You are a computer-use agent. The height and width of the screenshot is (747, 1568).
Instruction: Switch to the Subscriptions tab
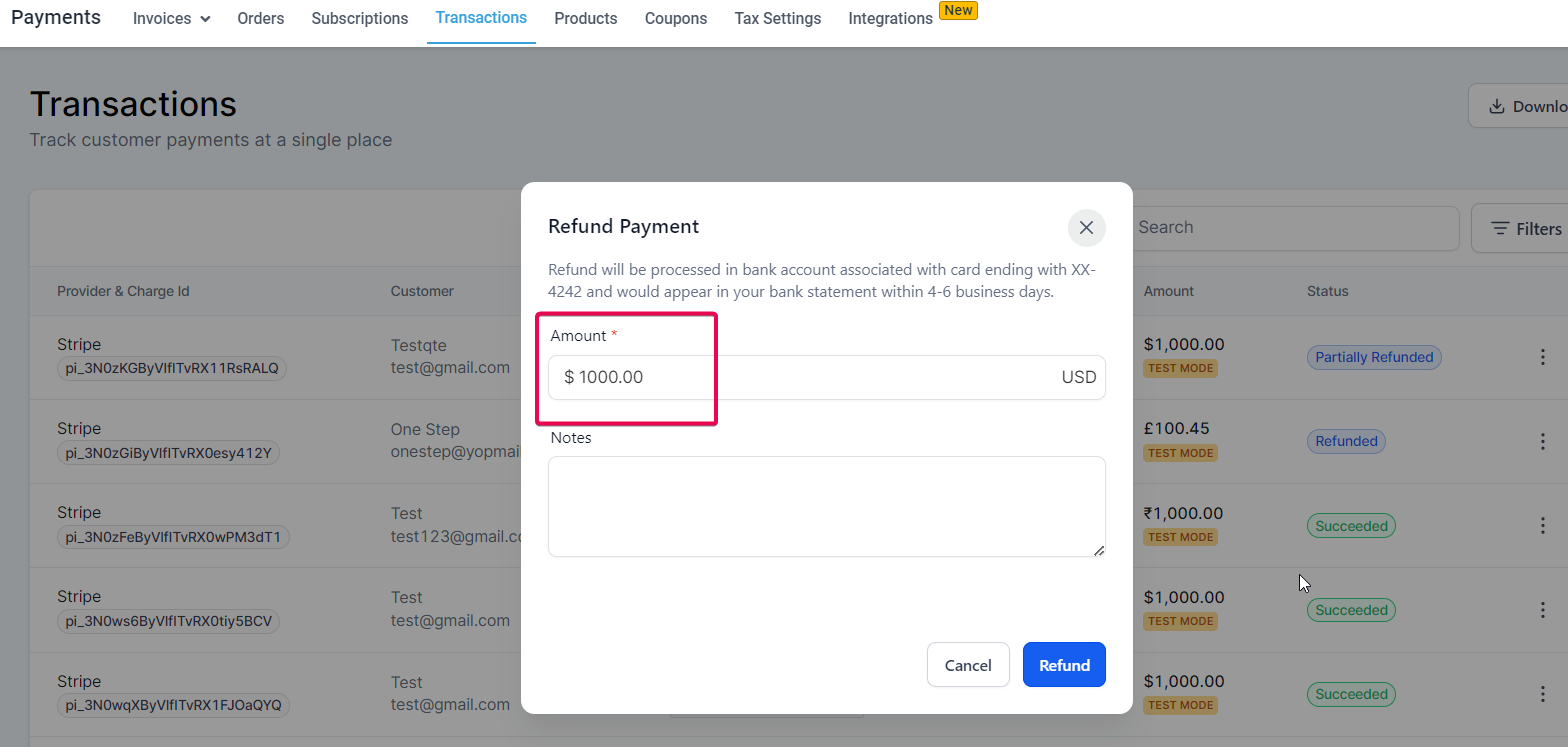coord(360,18)
